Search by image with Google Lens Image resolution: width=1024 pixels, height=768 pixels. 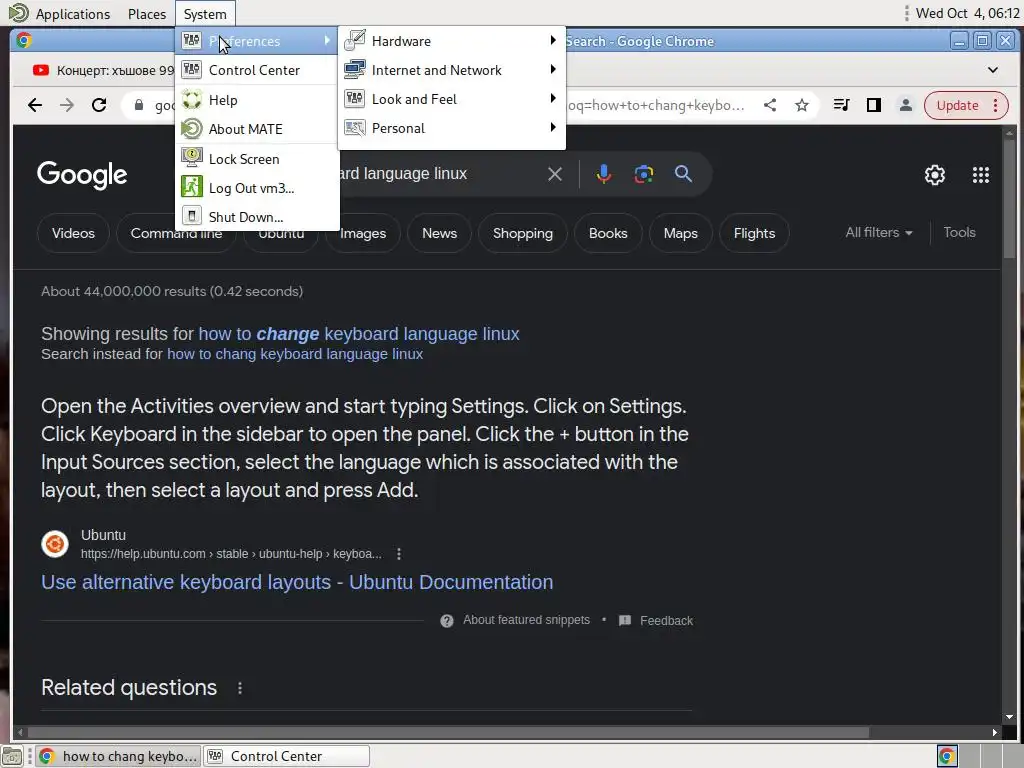coord(644,174)
